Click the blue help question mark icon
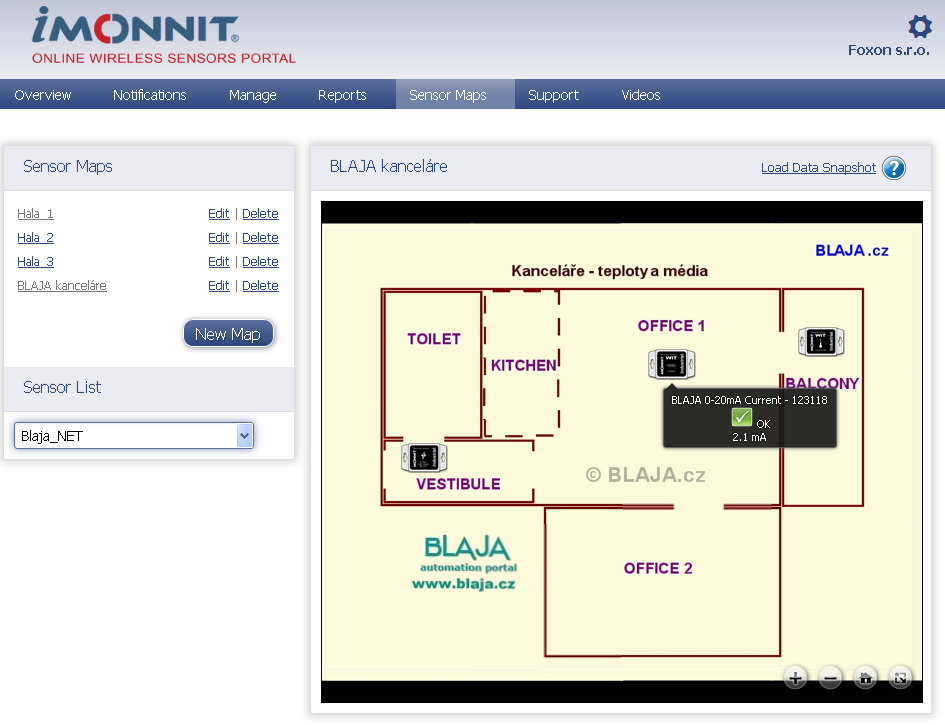The width and height of the screenshot is (945, 725). point(894,168)
